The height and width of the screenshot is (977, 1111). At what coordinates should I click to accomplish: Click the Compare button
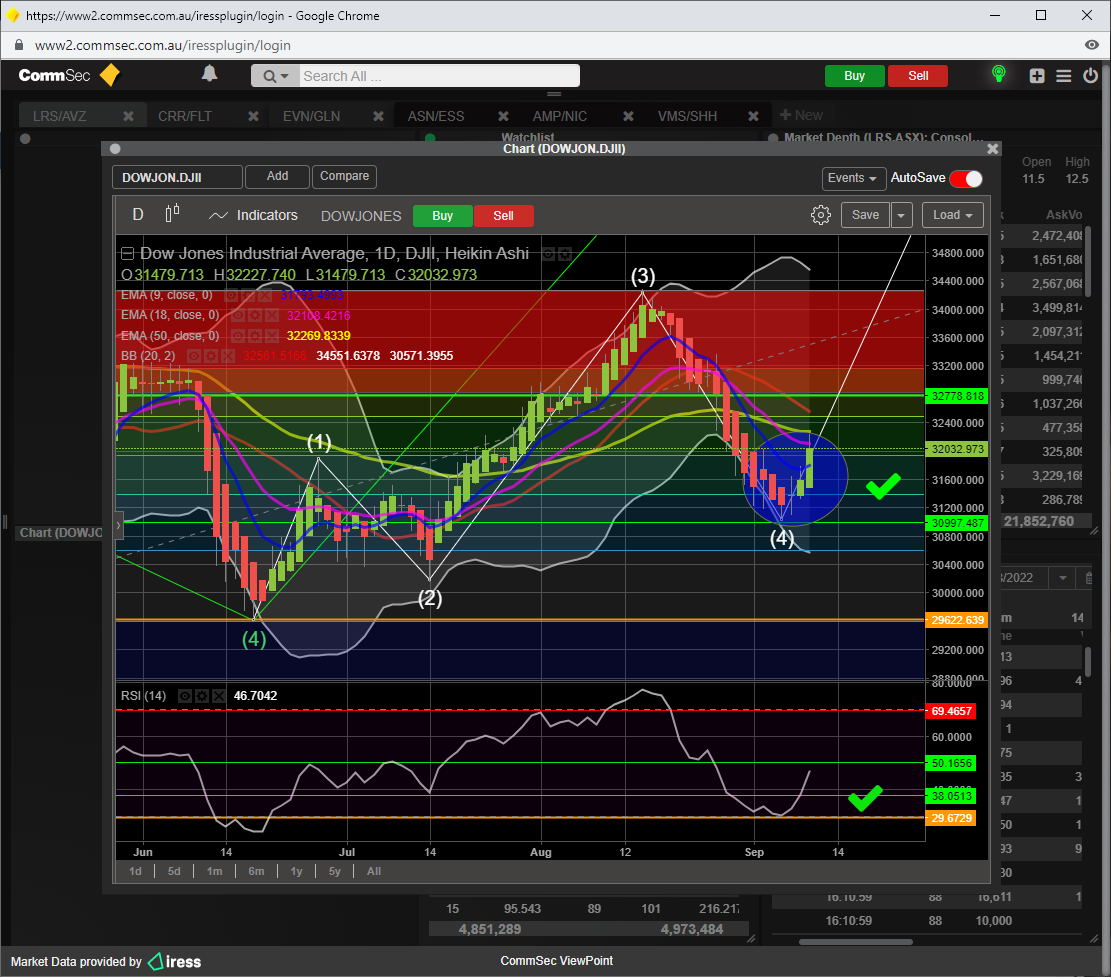(x=344, y=176)
